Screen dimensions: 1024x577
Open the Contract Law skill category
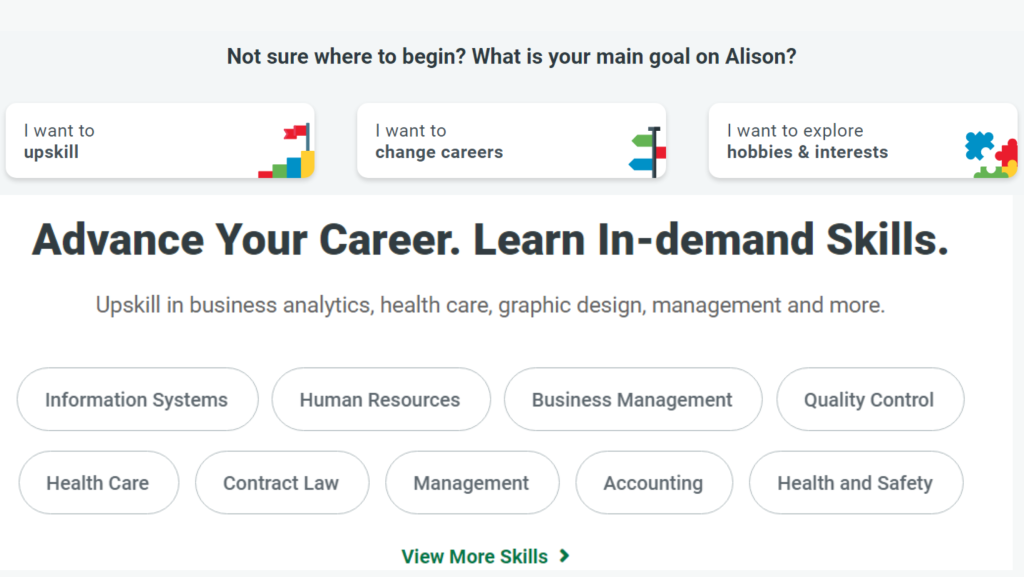(282, 483)
